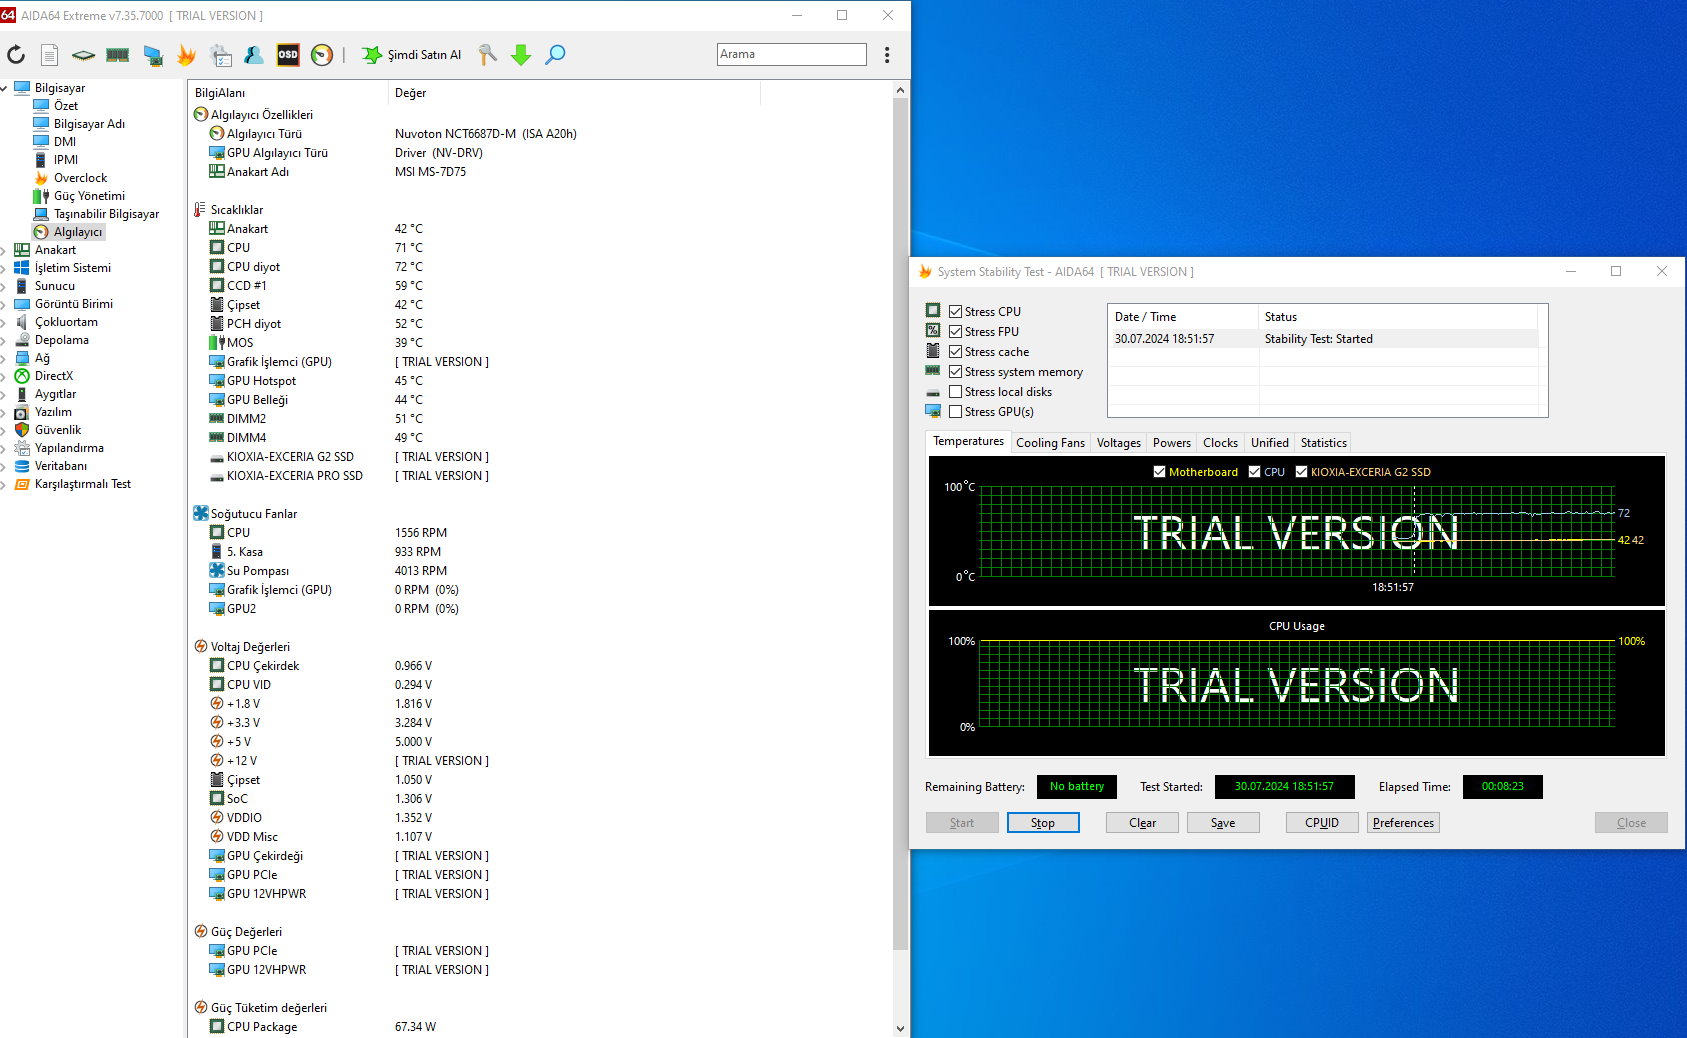This screenshot has height=1038, width=1687.
Task: Uncheck the Stress FPU checkbox
Action: point(956,332)
